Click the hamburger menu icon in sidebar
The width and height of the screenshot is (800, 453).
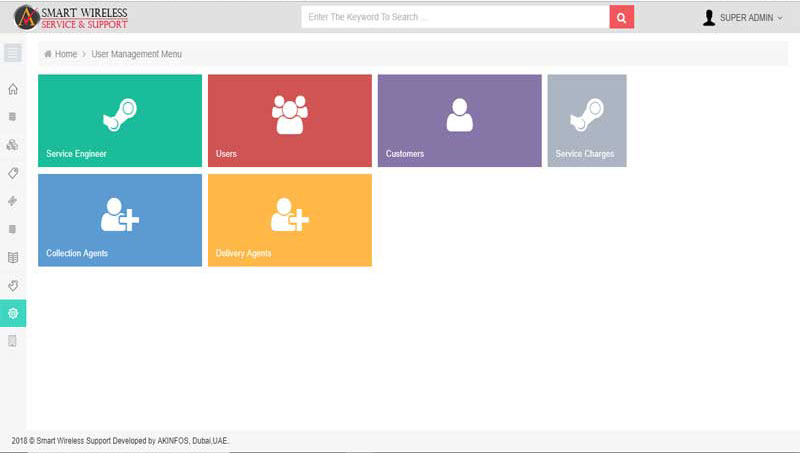[x=13, y=53]
